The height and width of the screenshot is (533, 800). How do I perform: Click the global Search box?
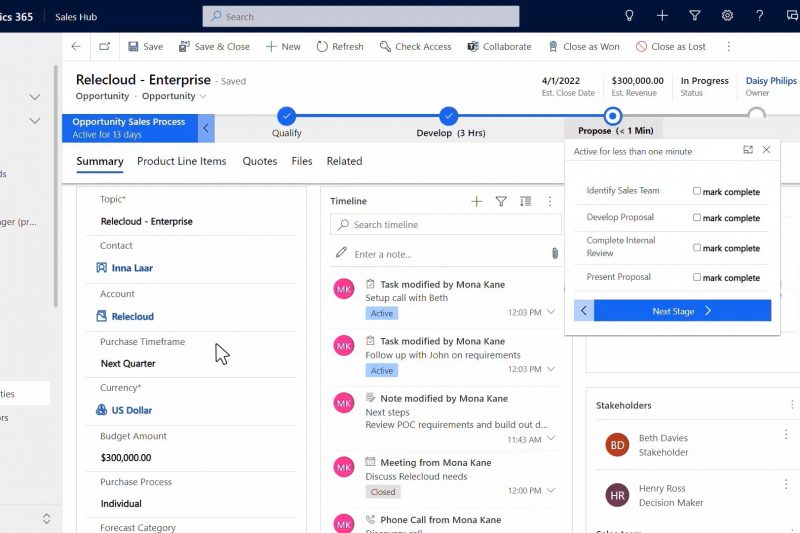tap(361, 16)
